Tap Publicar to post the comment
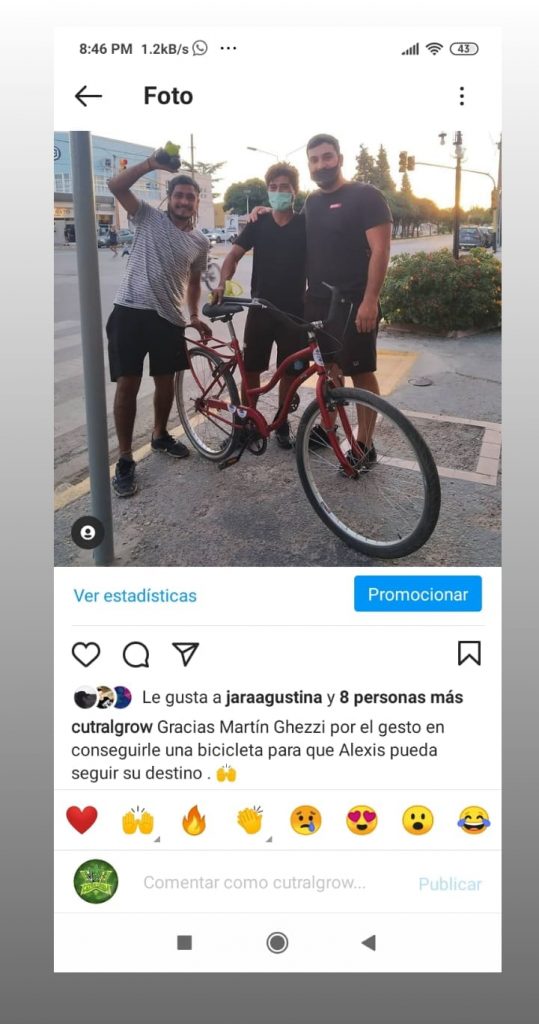This screenshot has height=1024, width=539. coord(450,884)
